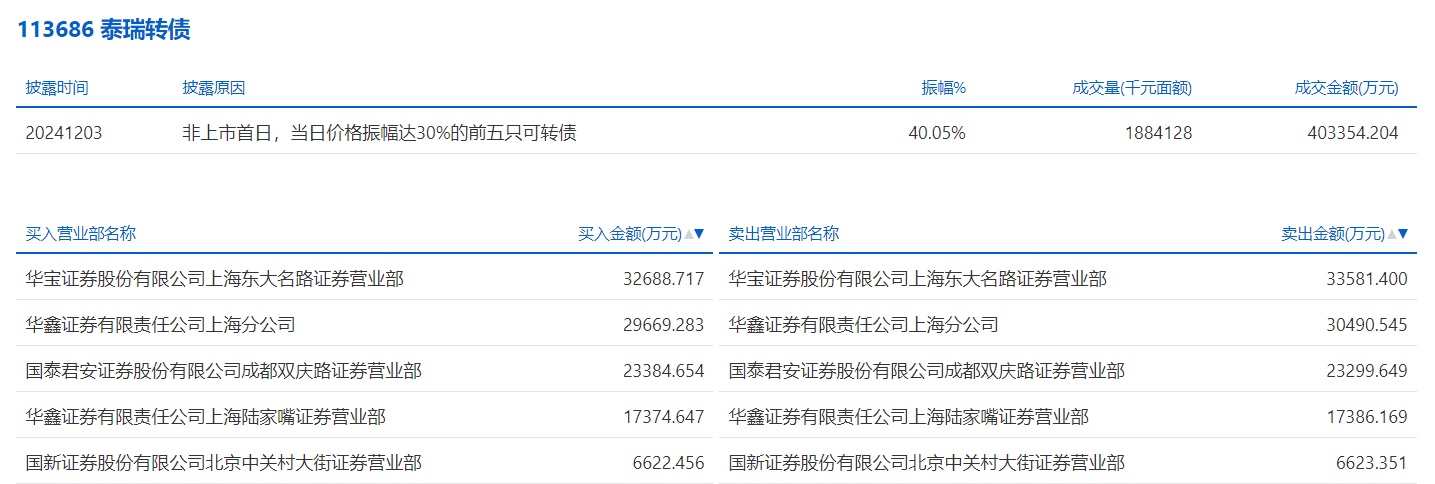Select the volume value 1884128

(1159, 133)
